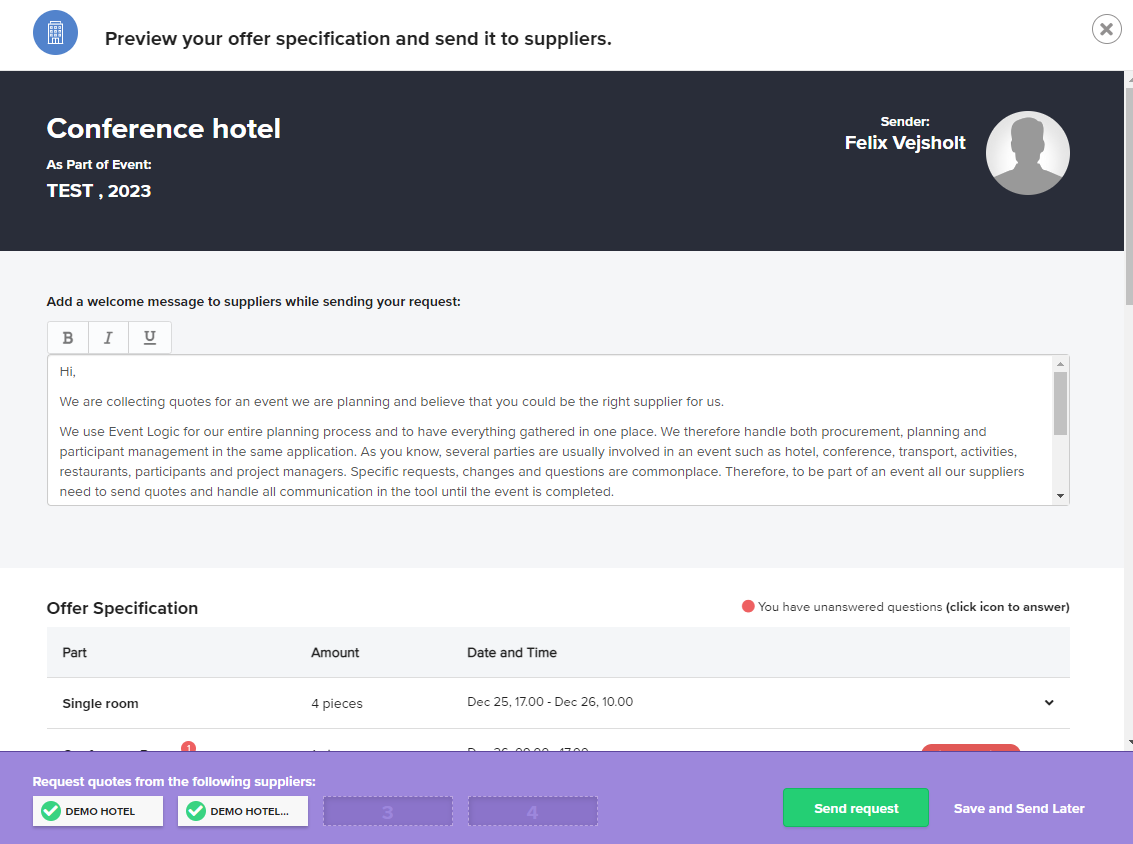Image resolution: width=1133 pixels, height=844 pixels.
Task: Click the Date and Time column header
Action: click(x=512, y=653)
